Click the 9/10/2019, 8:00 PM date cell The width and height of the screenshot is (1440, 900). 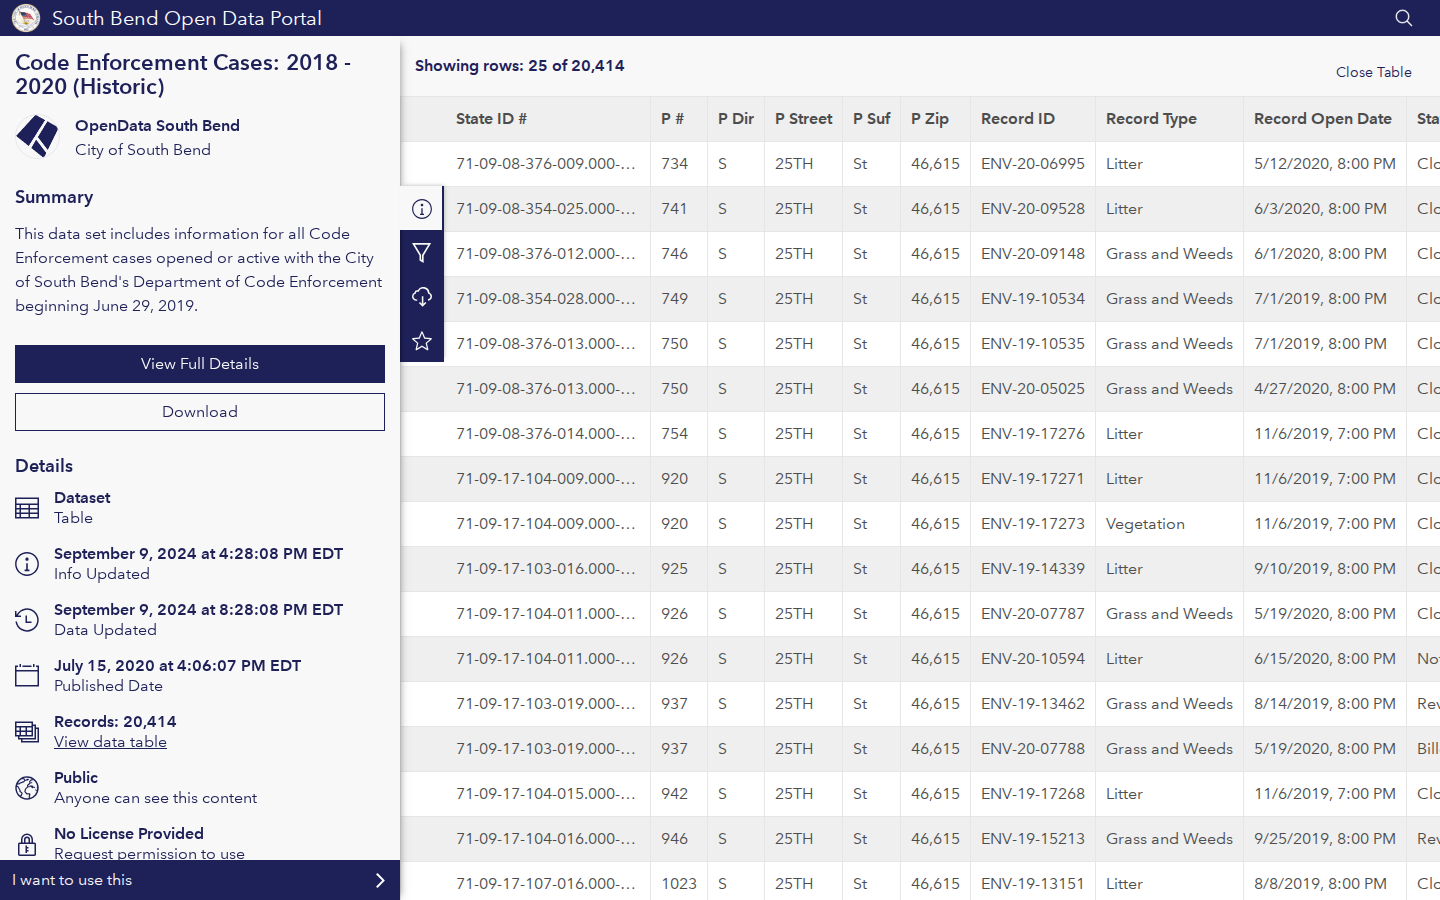(1325, 569)
